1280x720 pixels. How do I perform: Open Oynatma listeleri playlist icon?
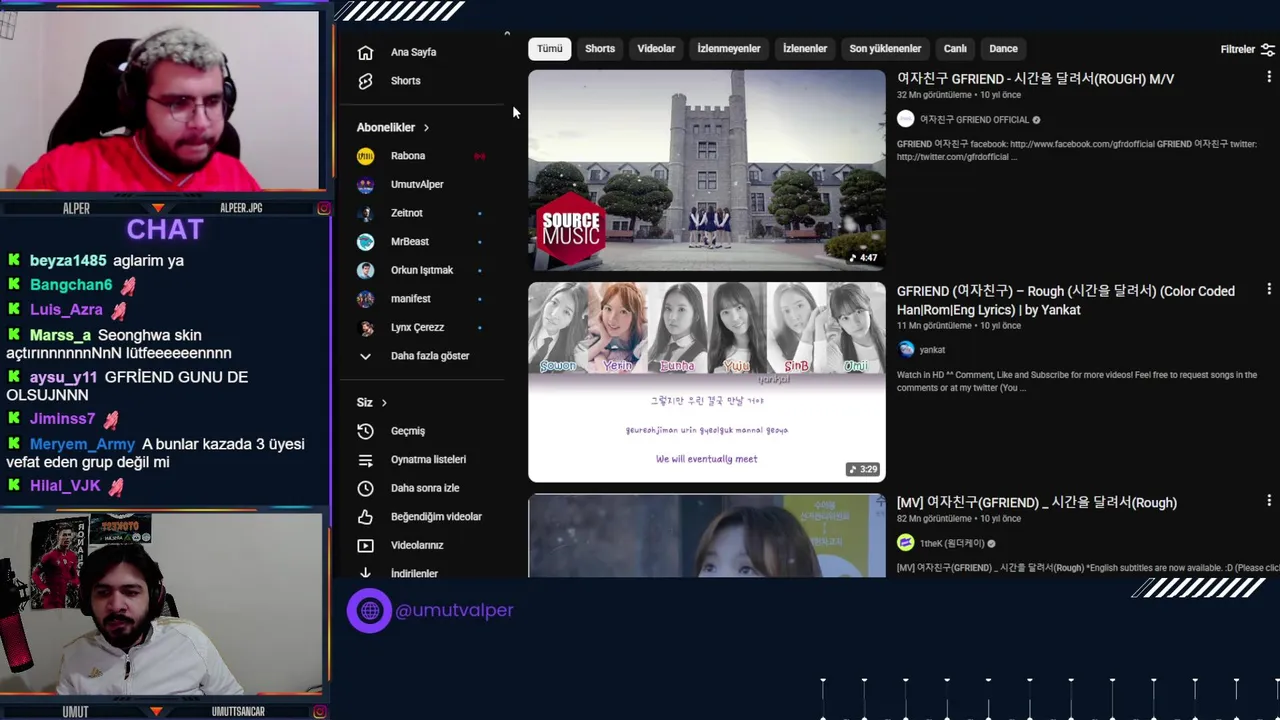click(x=366, y=460)
